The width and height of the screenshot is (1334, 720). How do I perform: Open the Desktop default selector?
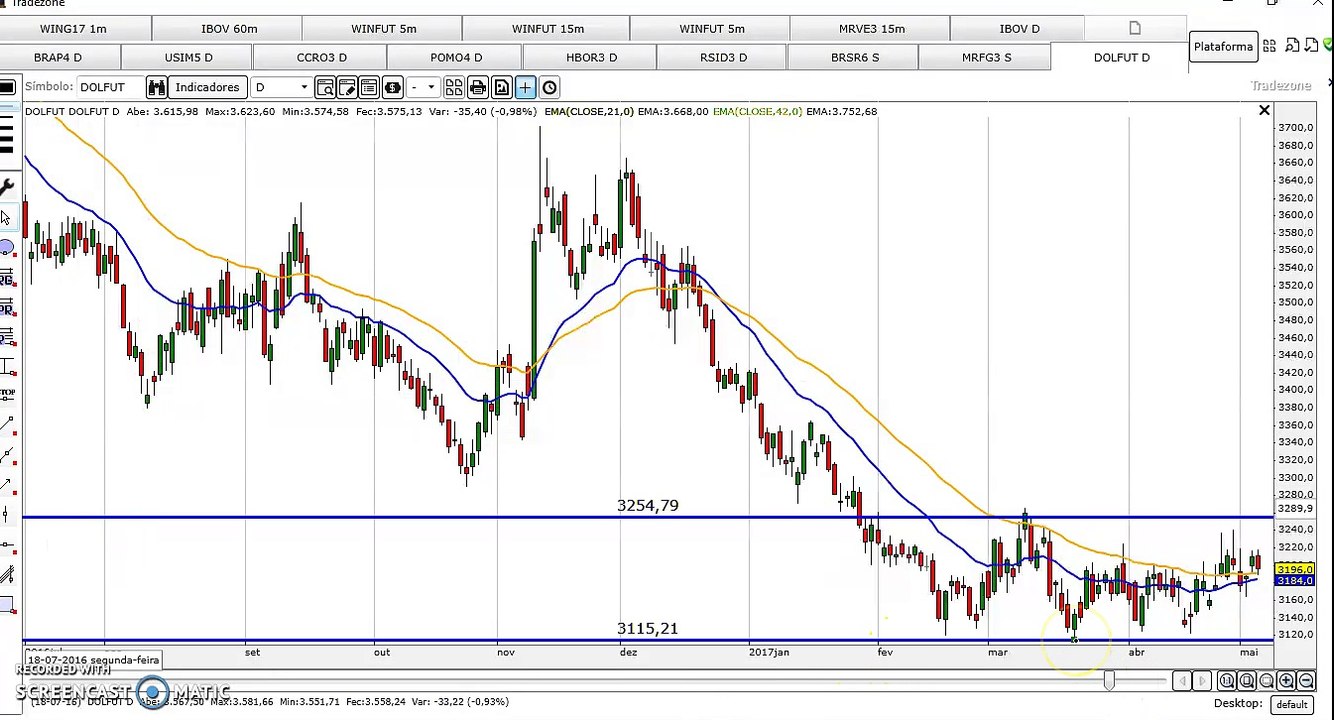click(x=1291, y=704)
